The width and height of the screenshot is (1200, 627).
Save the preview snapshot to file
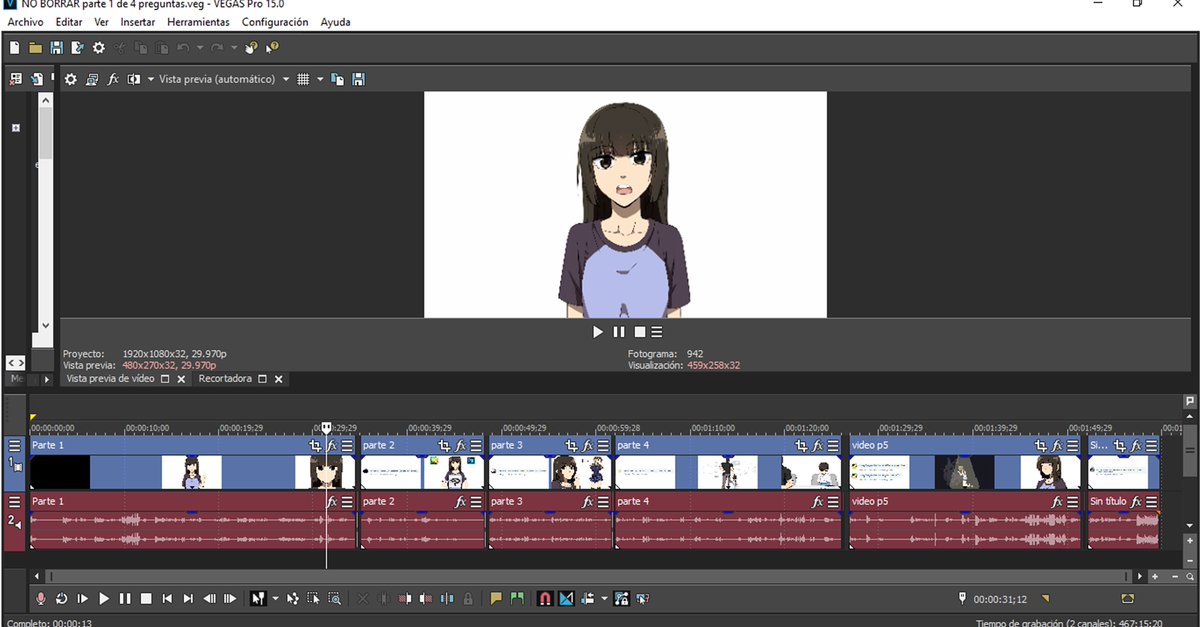coord(358,79)
